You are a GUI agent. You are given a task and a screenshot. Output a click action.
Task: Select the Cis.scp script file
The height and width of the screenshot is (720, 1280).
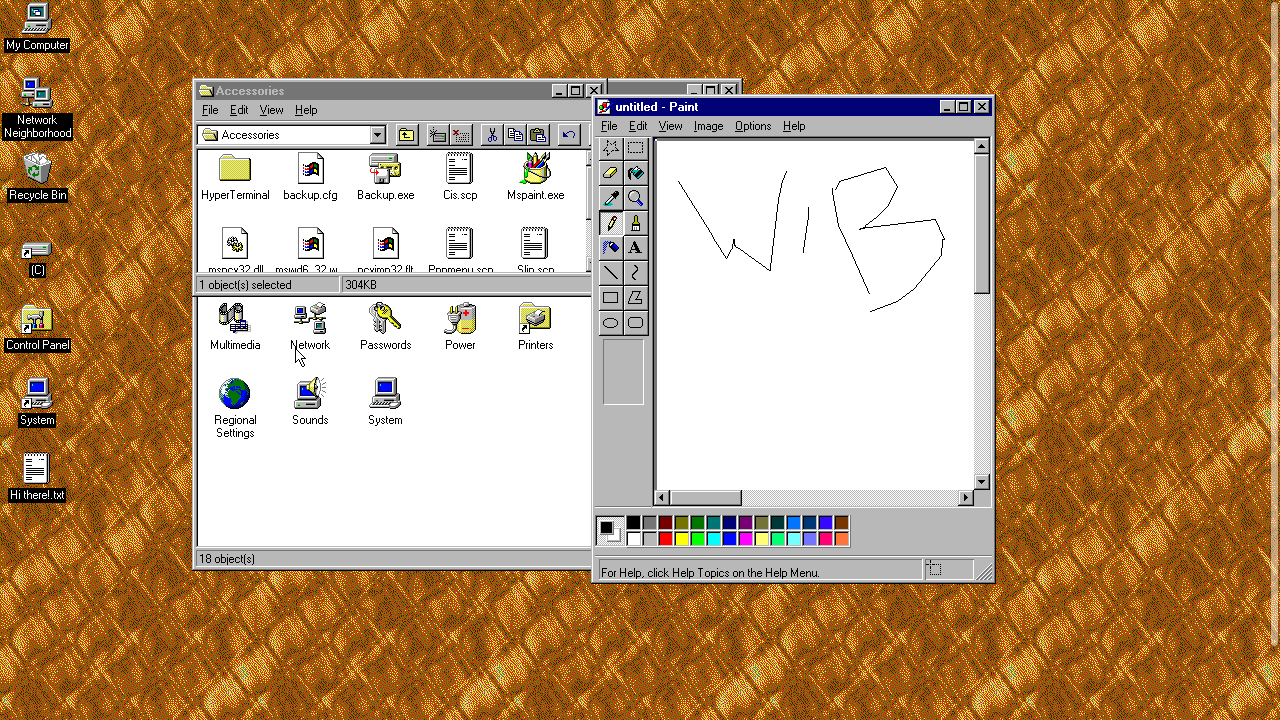[459, 178]
